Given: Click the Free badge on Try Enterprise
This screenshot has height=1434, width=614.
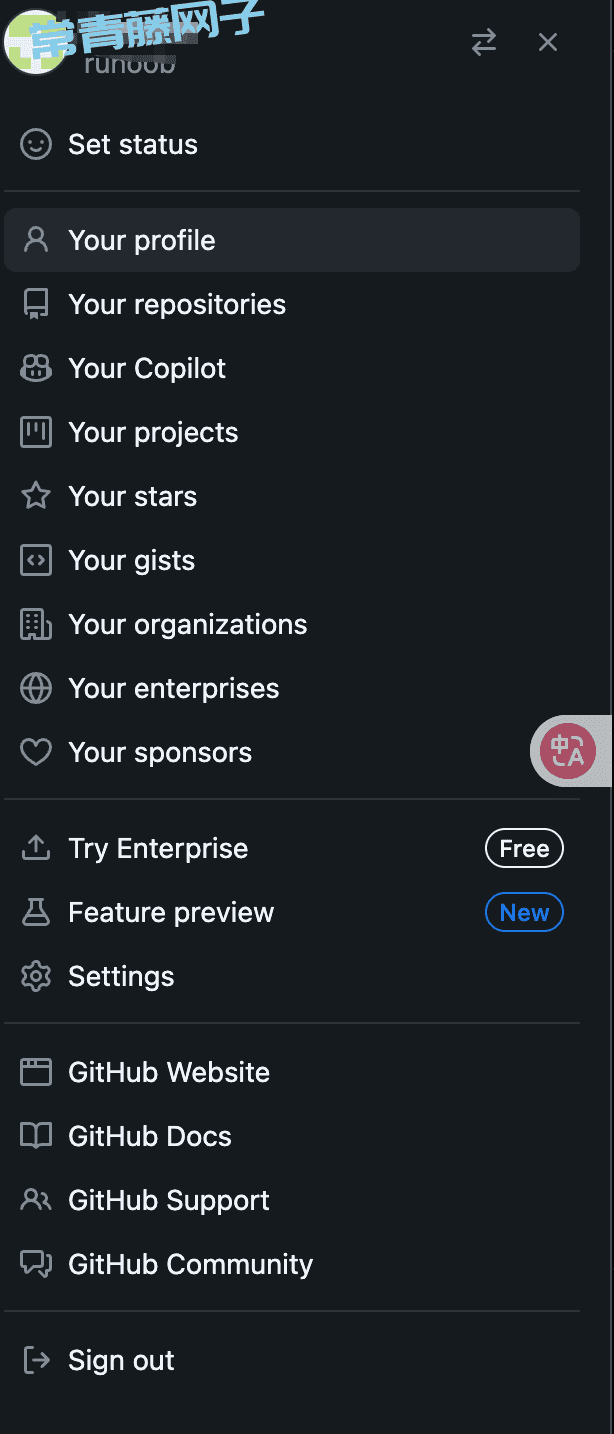Looking at the screenshot, I should click(x=524, y=848).
